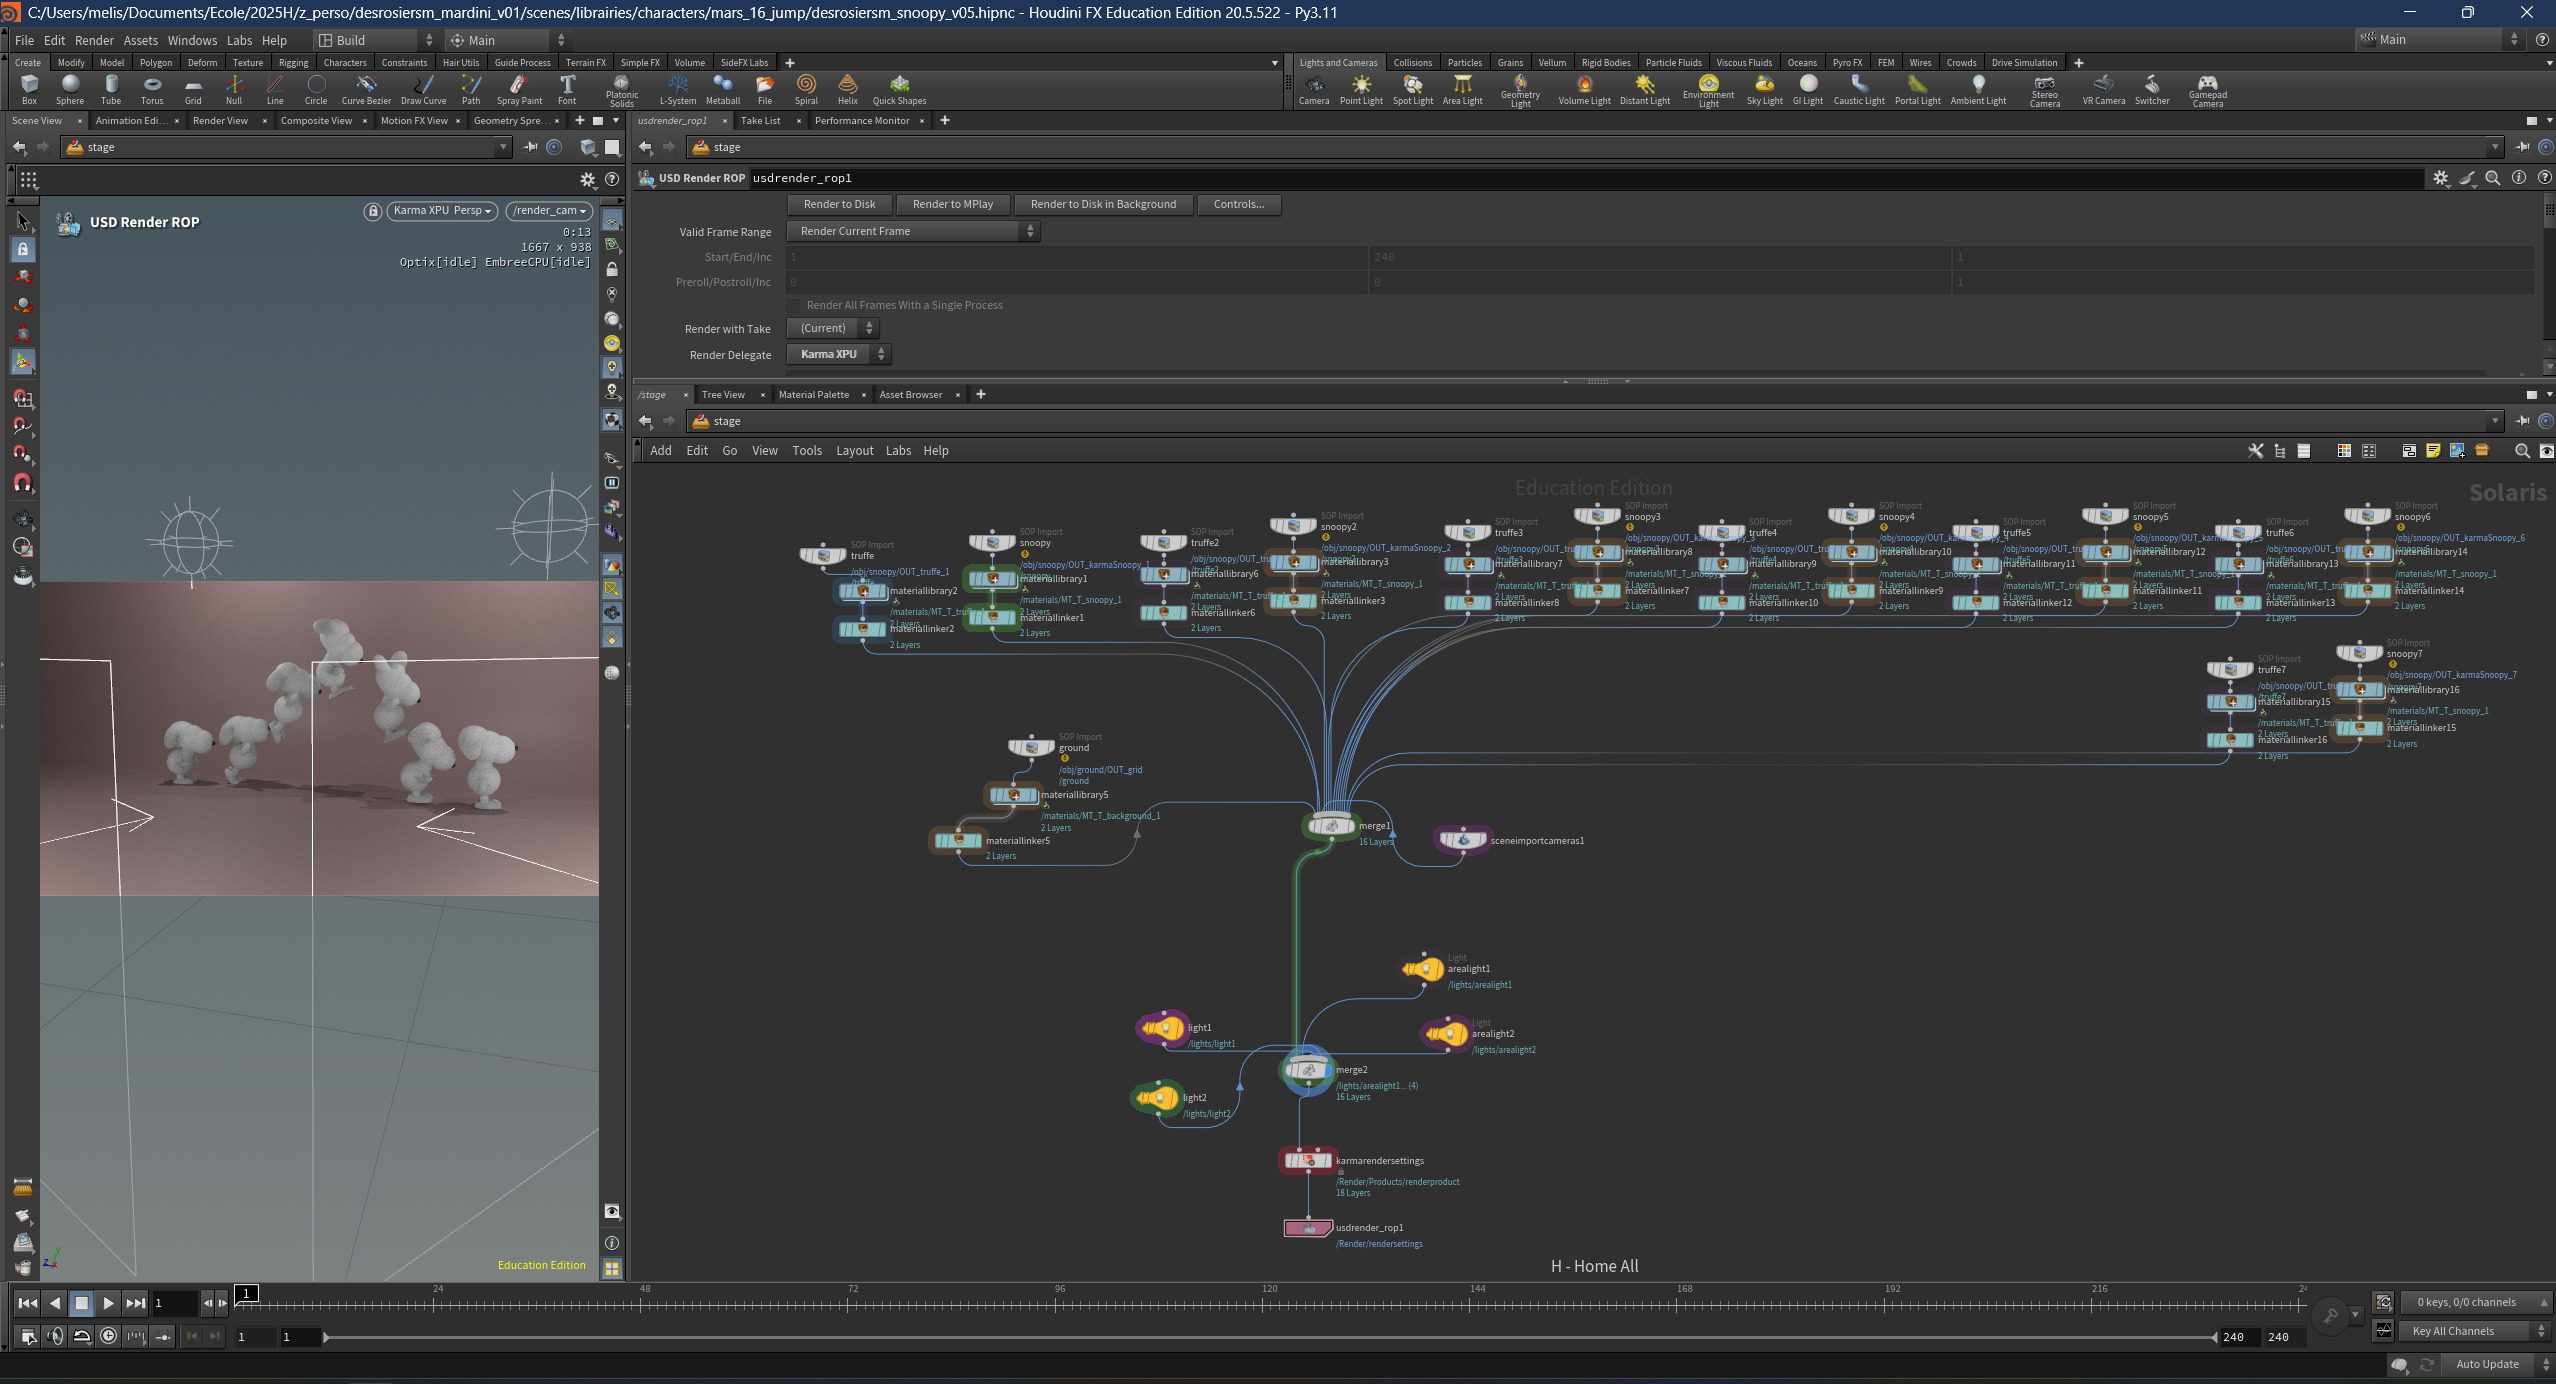Open the Windows menu
2556x1384 pixels.
[x=192, y=41]
